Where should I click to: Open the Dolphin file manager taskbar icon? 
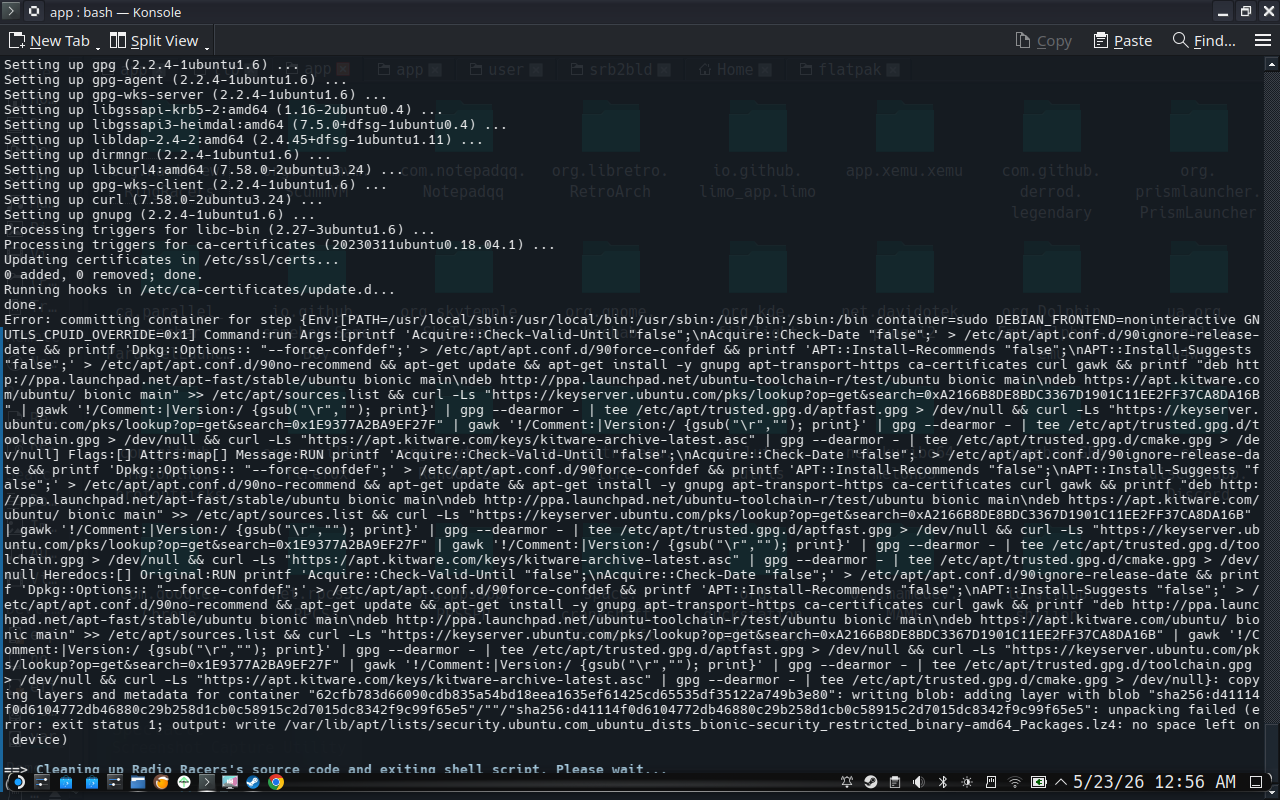pos(138,782)
